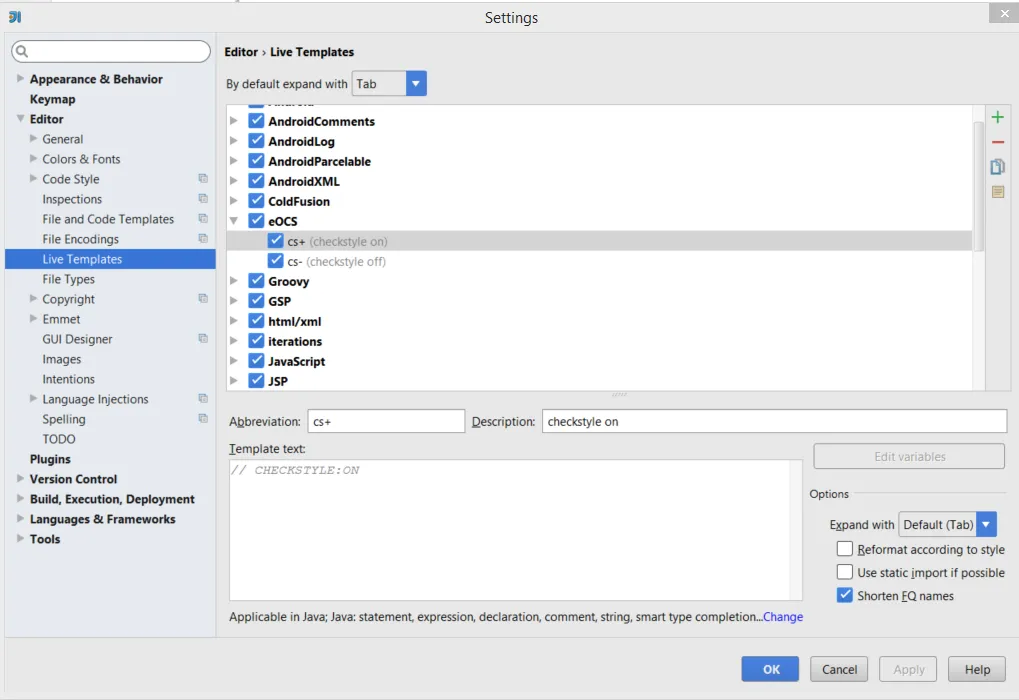Image resolution: width=1019 pixels, height=700 pixels.
Task: Expand the Groovy template group
Action: coord(234,281)
